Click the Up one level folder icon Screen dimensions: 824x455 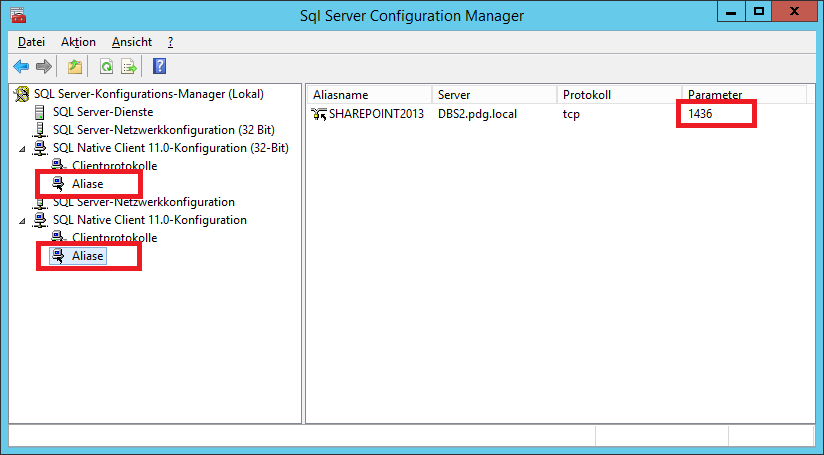pos(74,67)
